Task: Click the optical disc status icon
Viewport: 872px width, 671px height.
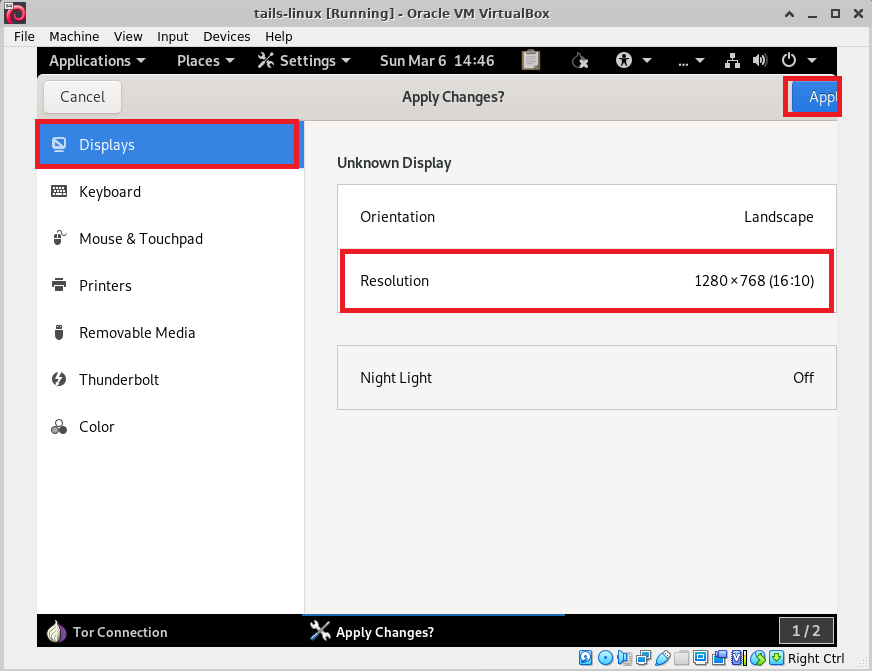Action: click(605, 658)
